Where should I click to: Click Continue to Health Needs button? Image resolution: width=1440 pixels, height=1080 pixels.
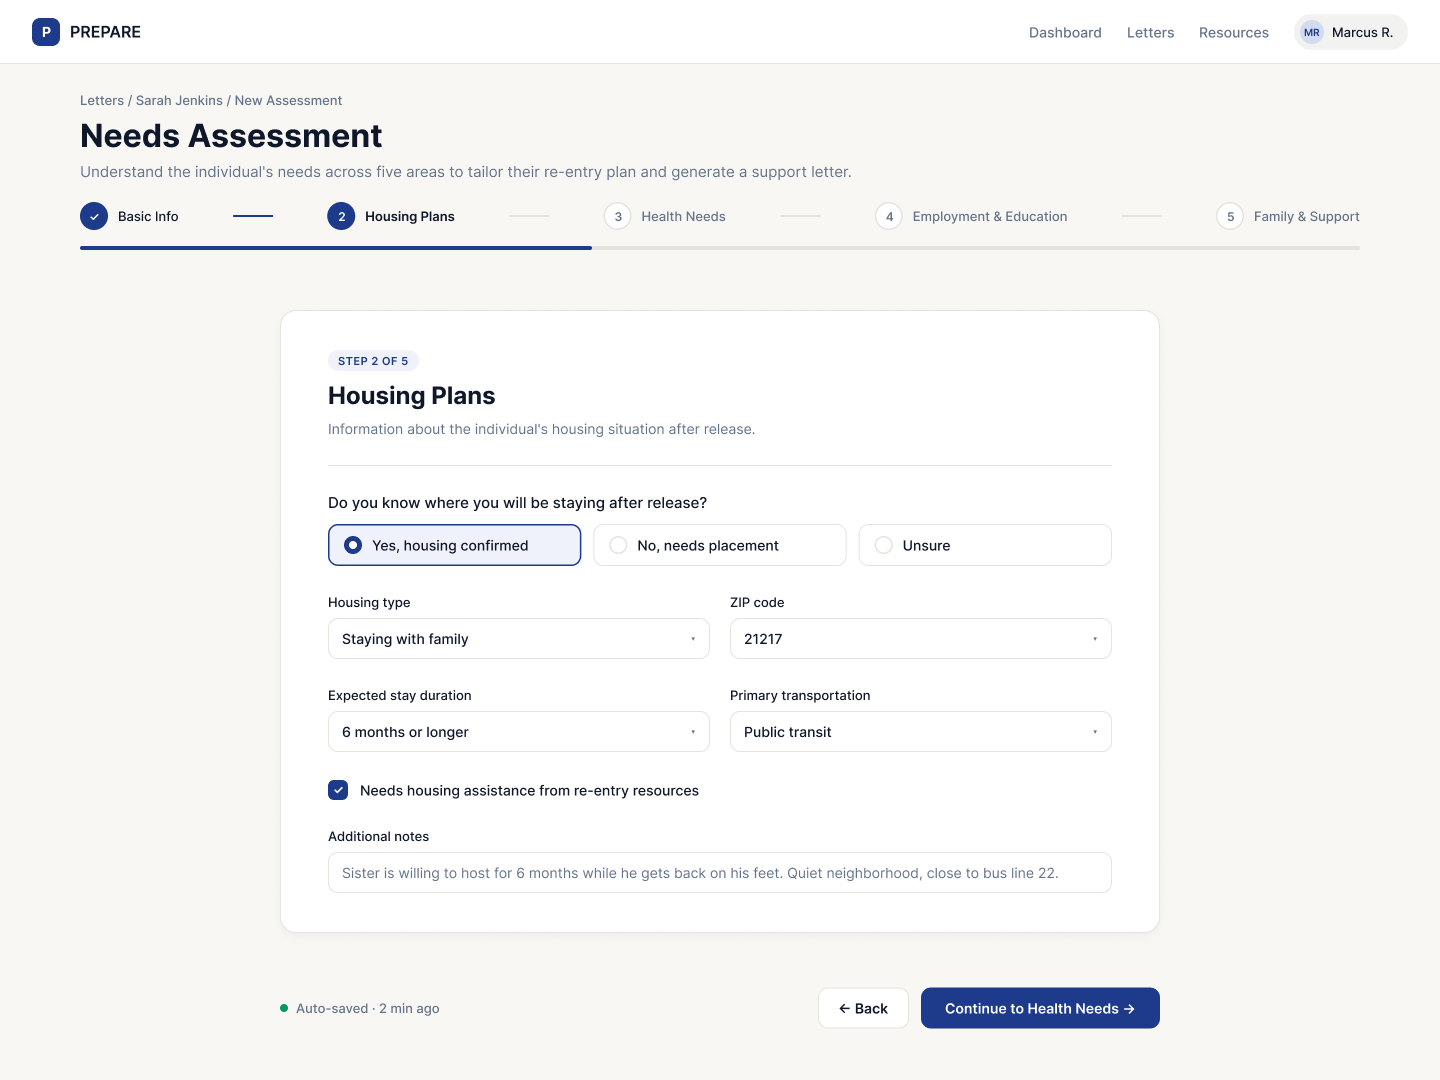tap(1040, 1008)
